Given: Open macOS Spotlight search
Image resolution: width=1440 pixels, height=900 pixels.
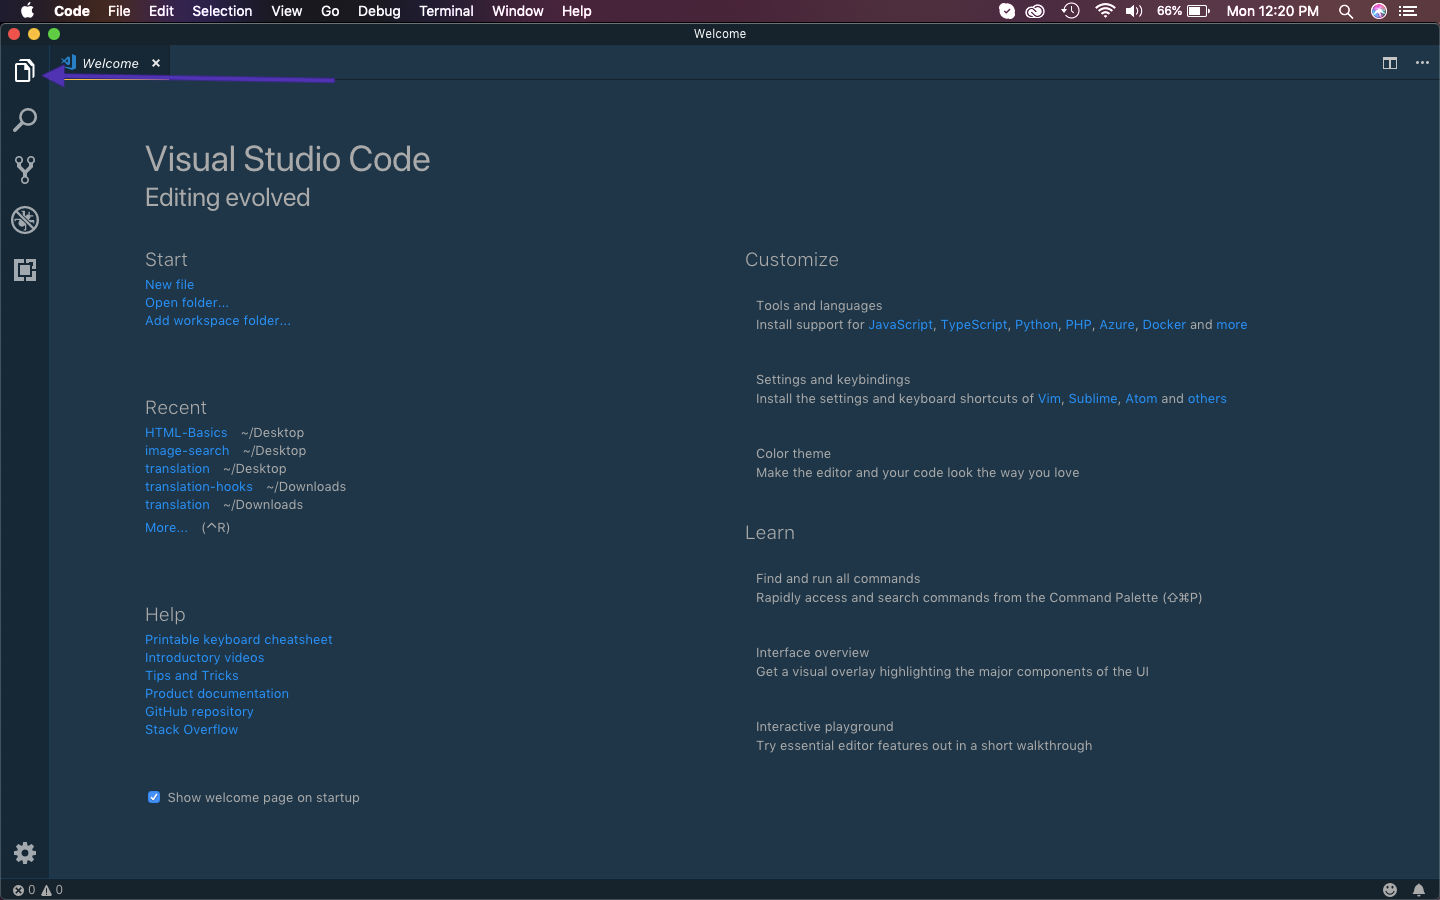Looking at the screenshot, I should pyautogui.click(x=1346, y=11).
